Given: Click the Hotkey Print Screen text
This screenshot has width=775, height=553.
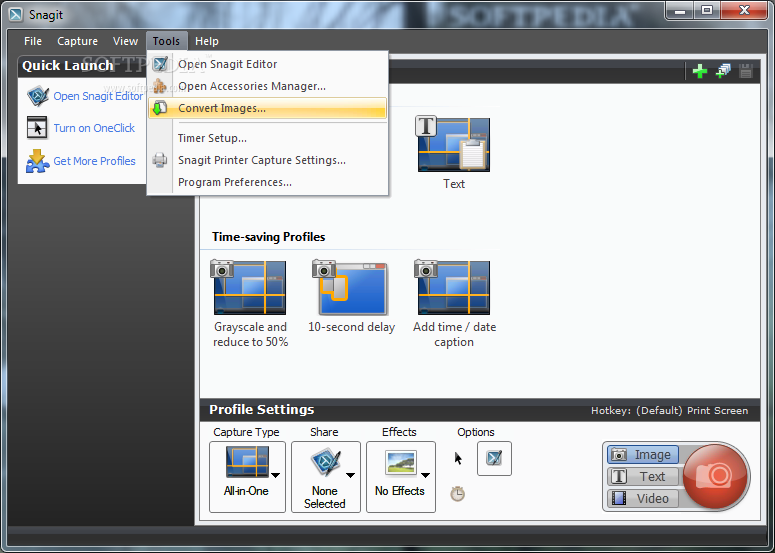Looking at the screenshot, I should tap(669, 411).
